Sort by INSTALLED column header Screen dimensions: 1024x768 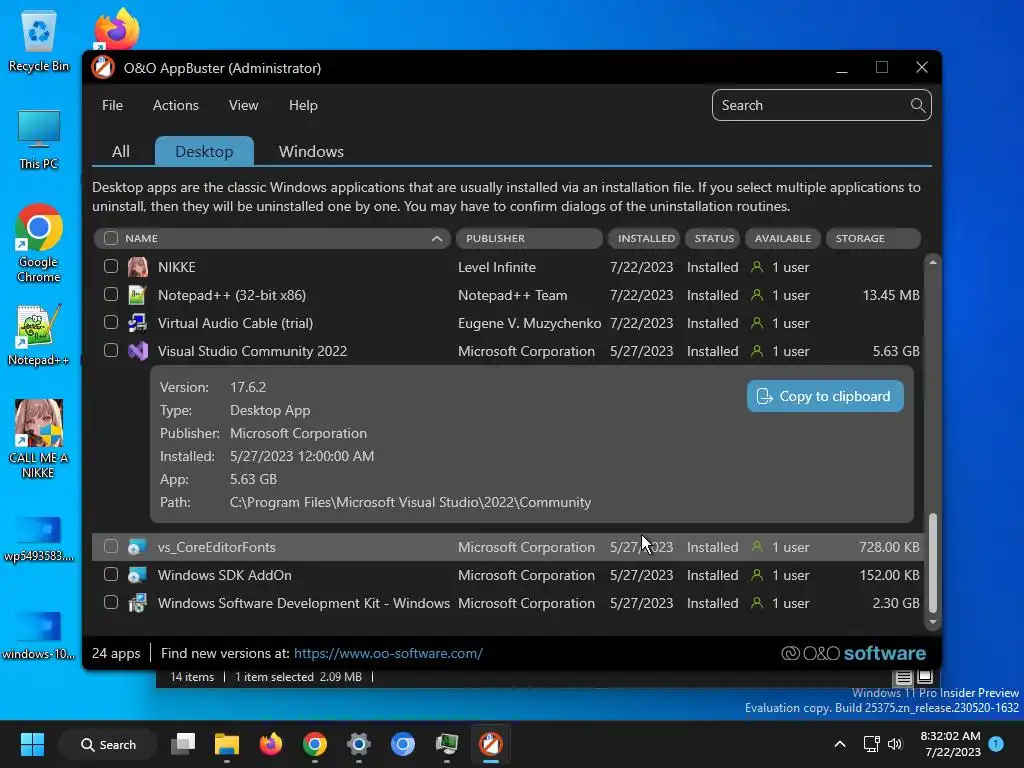click(x=645, y=238)
